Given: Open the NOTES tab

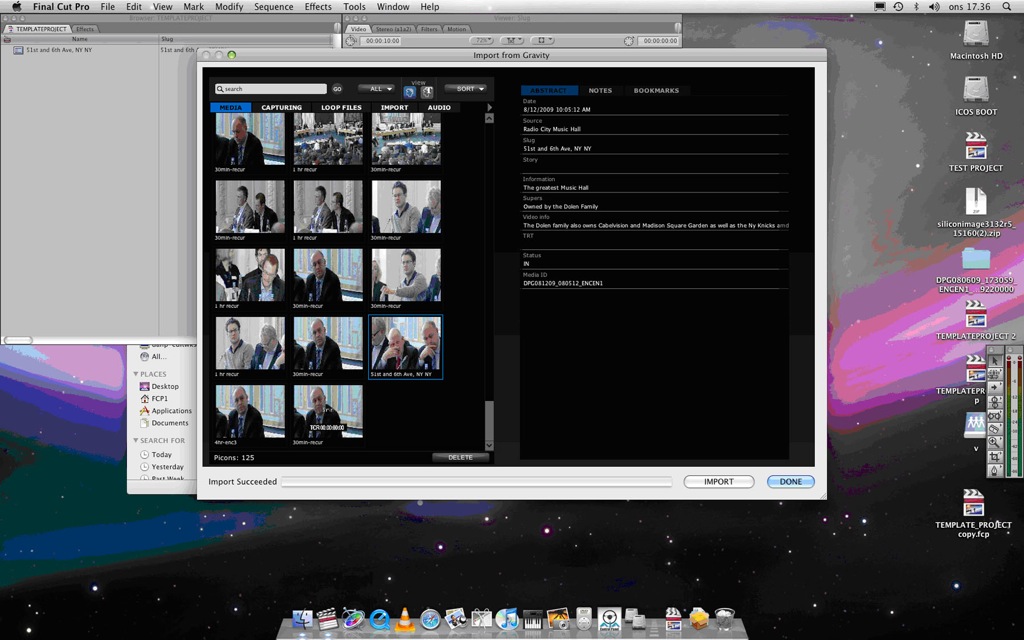Looking at the screenshot, I should [600, 91].
